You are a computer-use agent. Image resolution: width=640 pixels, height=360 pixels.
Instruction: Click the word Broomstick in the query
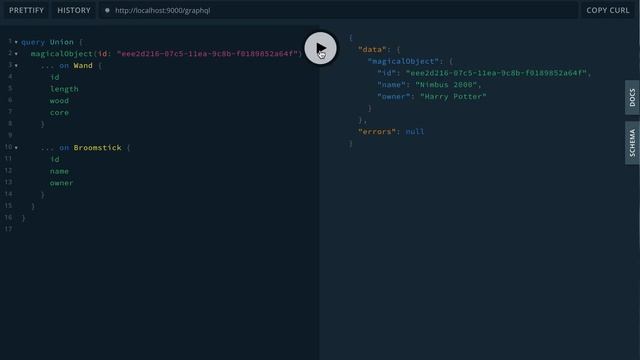(x=98, y=148)
